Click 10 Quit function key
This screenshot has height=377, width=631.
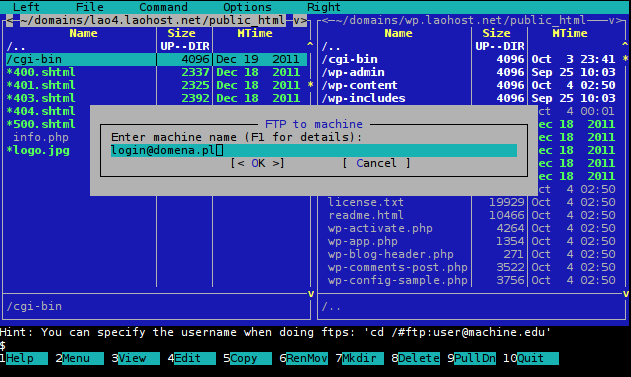click(x=531, y=358)
